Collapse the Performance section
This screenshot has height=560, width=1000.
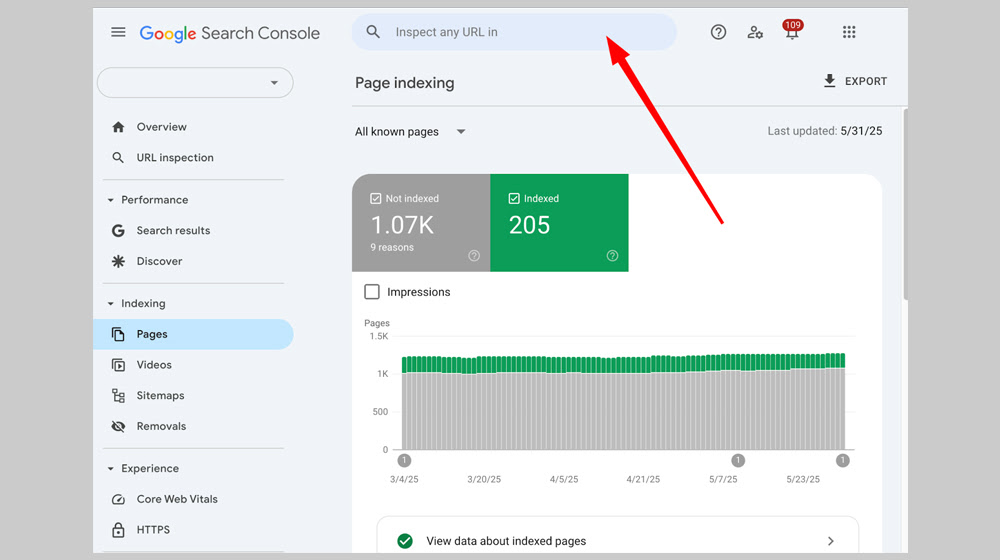(x=110, y=200)
